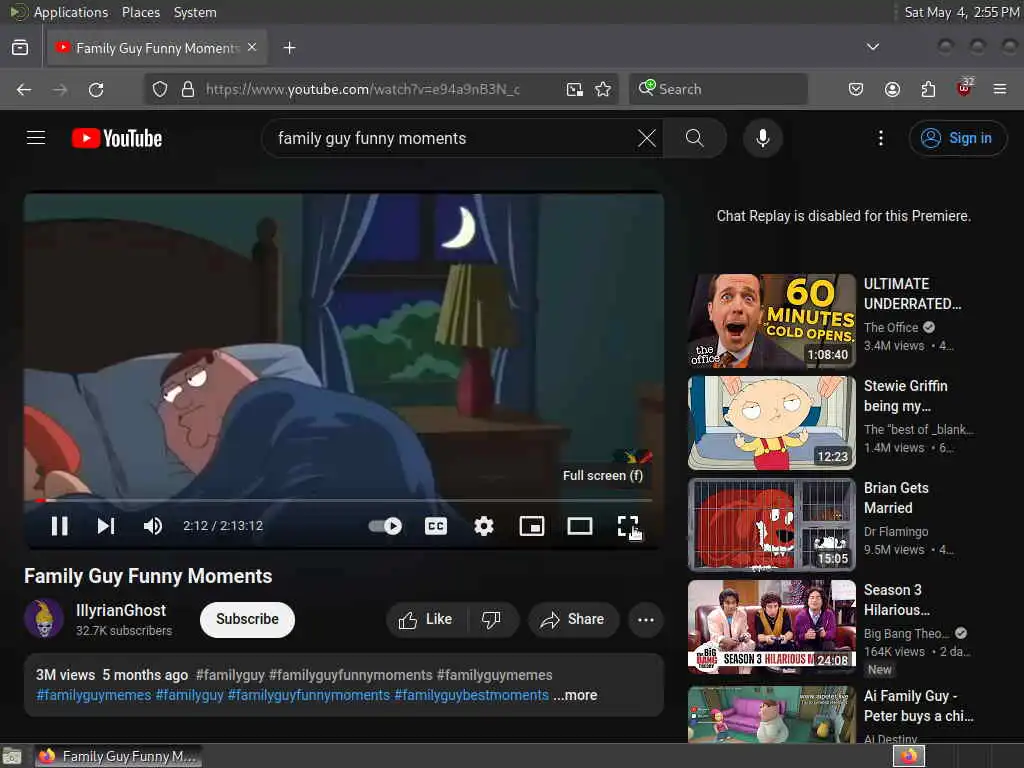Enter full screen mode

pyautogui.click(x=628, y=526)
